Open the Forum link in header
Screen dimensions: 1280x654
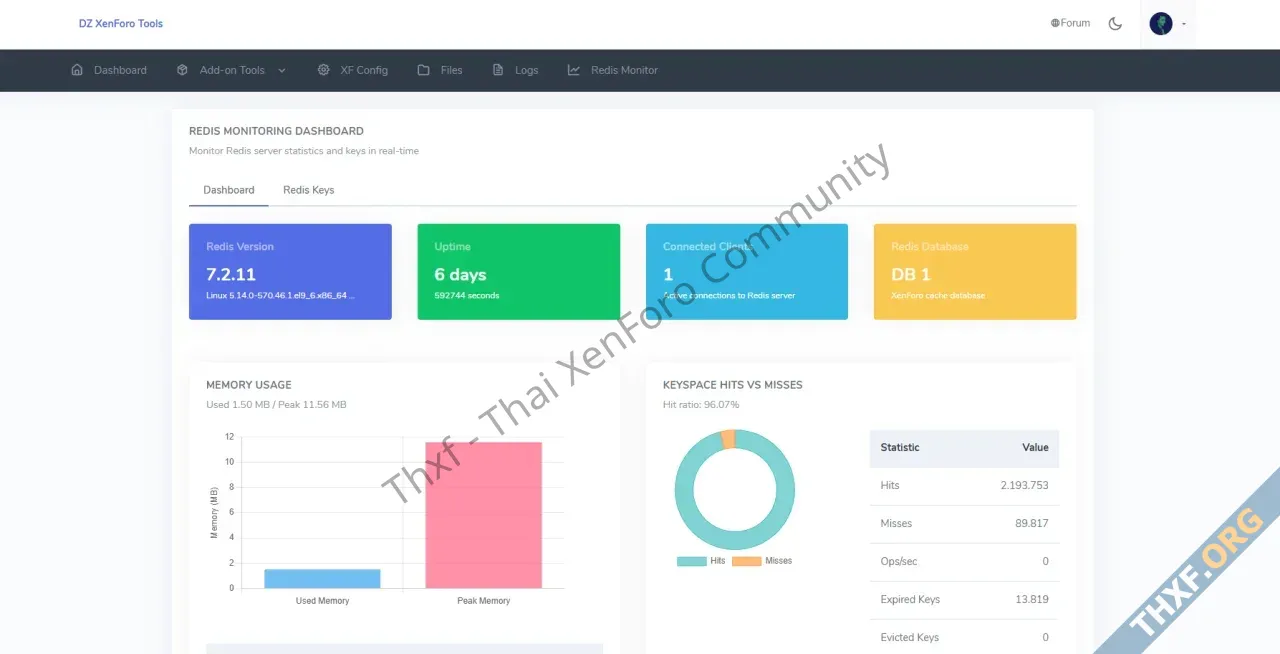[1075, 23]
